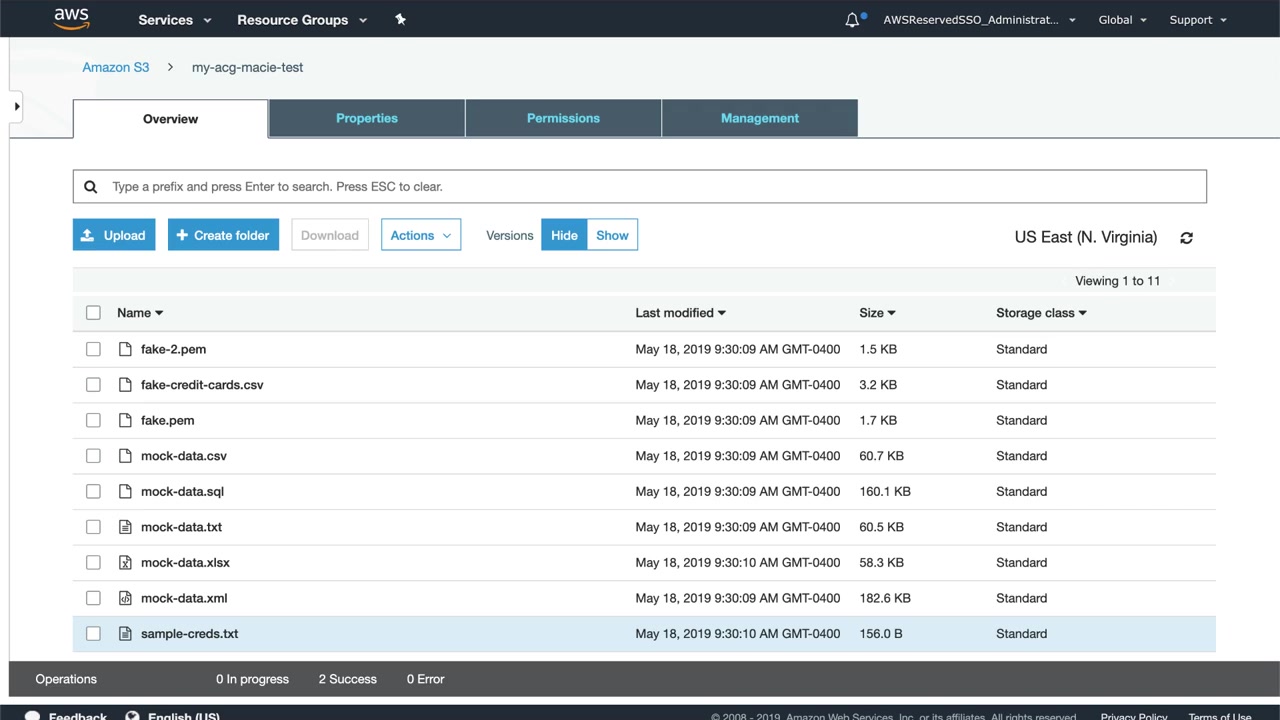The image size is (1280, 720).
Task: Click the Upload button
Action: (114, 235)
